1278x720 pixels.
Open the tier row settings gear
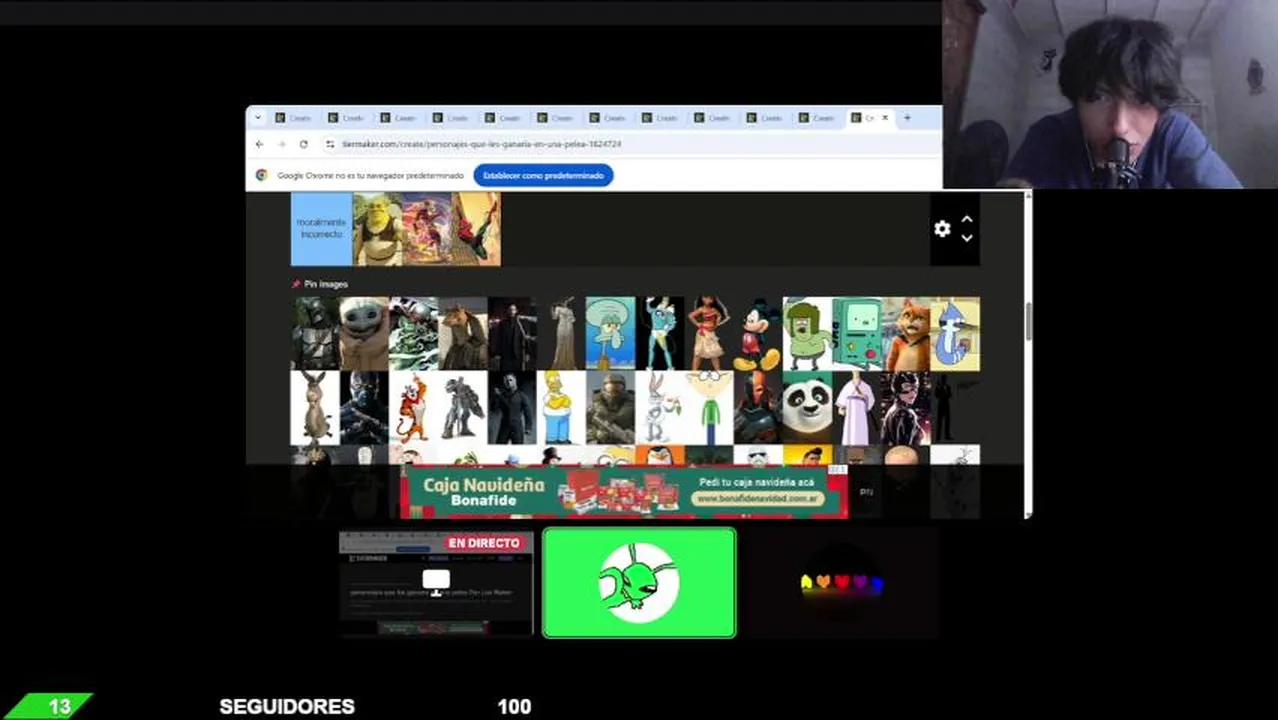[942, 229]
